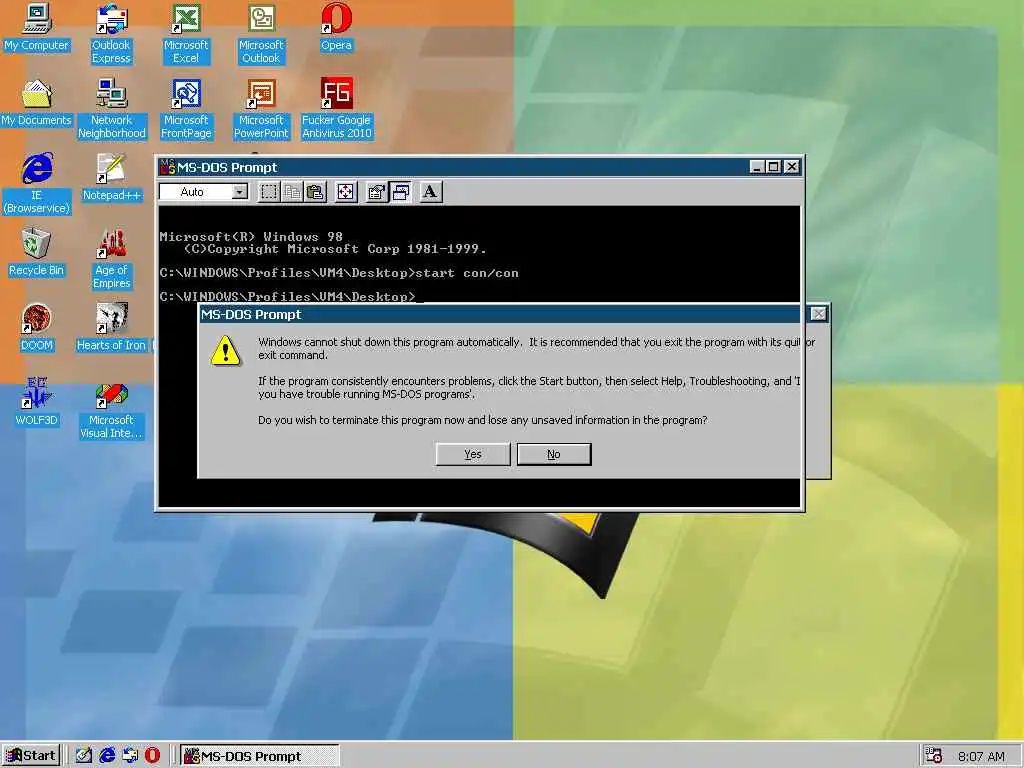Click MS-DOS Prompt taskbar button

tap(259, 756)
